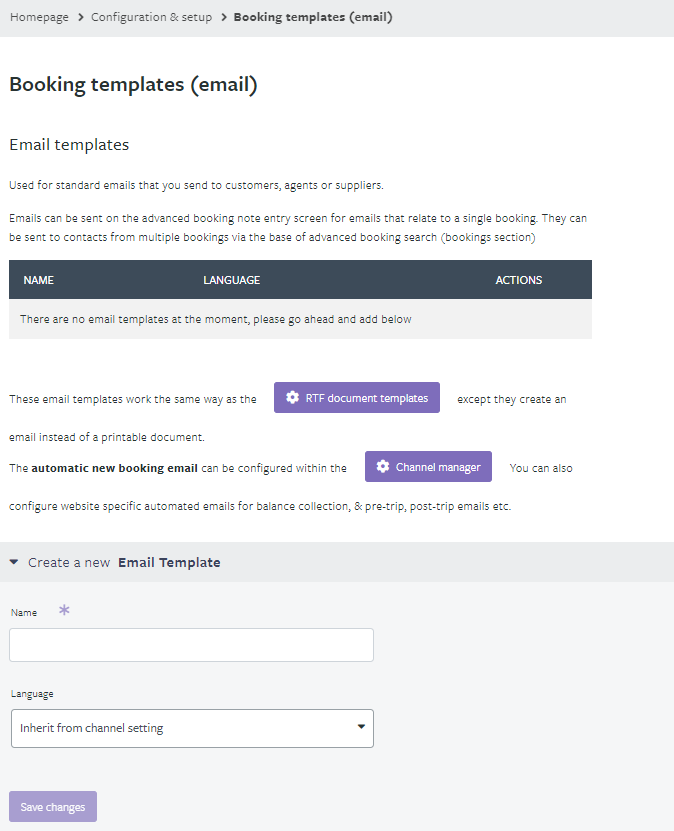The image size is (674, 831).
Task: Go to Homepage breadcrumb link
Action: click(x=39, y=17)
